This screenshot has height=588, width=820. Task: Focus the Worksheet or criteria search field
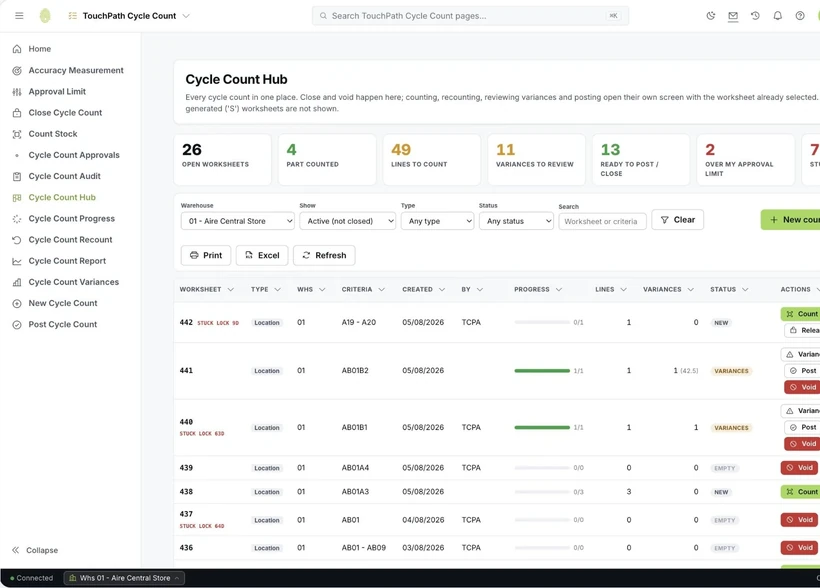[x=602, y=221]
